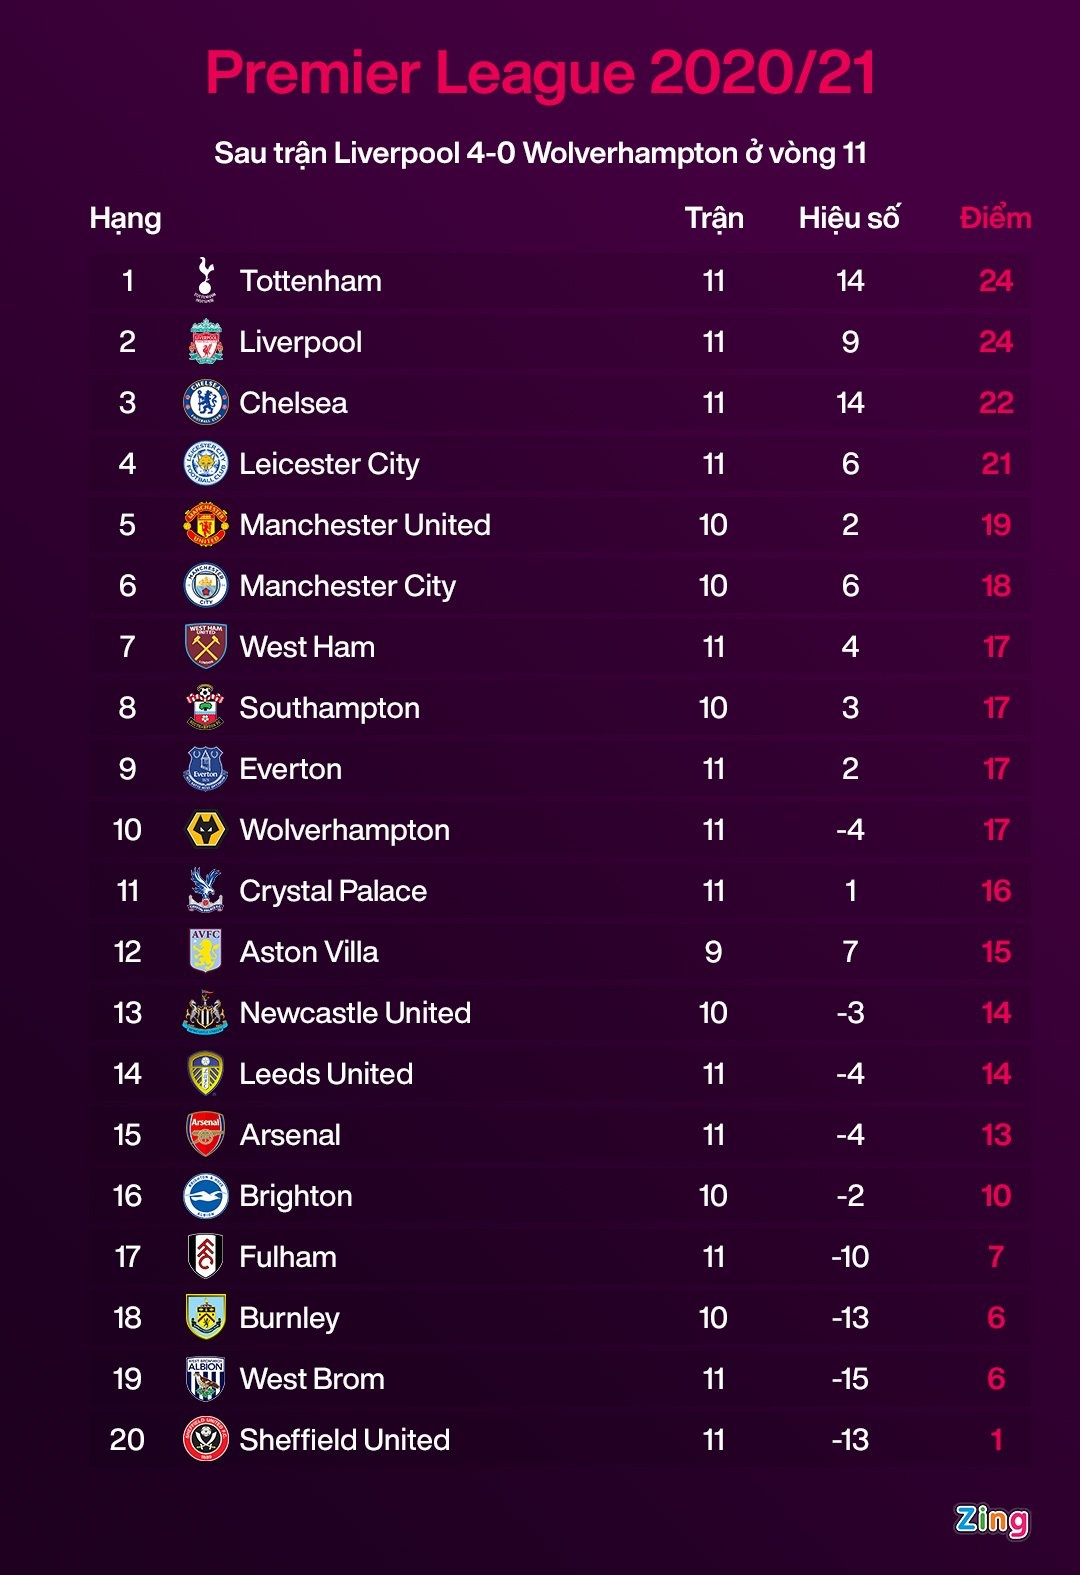The height and width of the screenshot is (1575, 1080).
Task: Click the Trận column header
Action: pos(714,218)
